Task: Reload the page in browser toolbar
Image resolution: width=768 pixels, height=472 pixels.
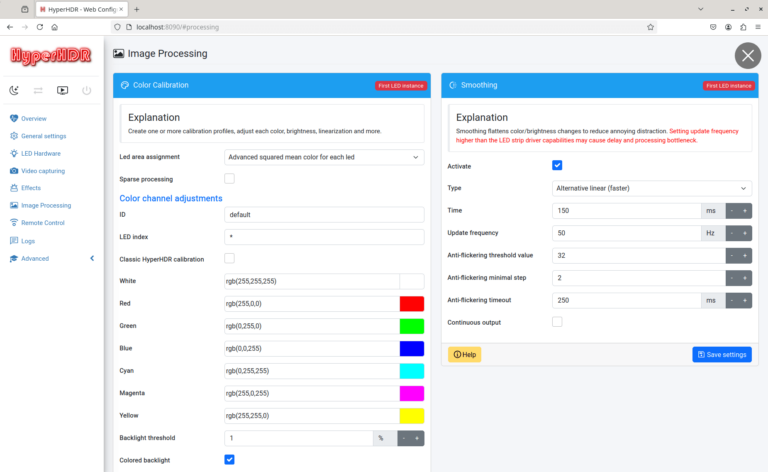Action: coord(40,27)
